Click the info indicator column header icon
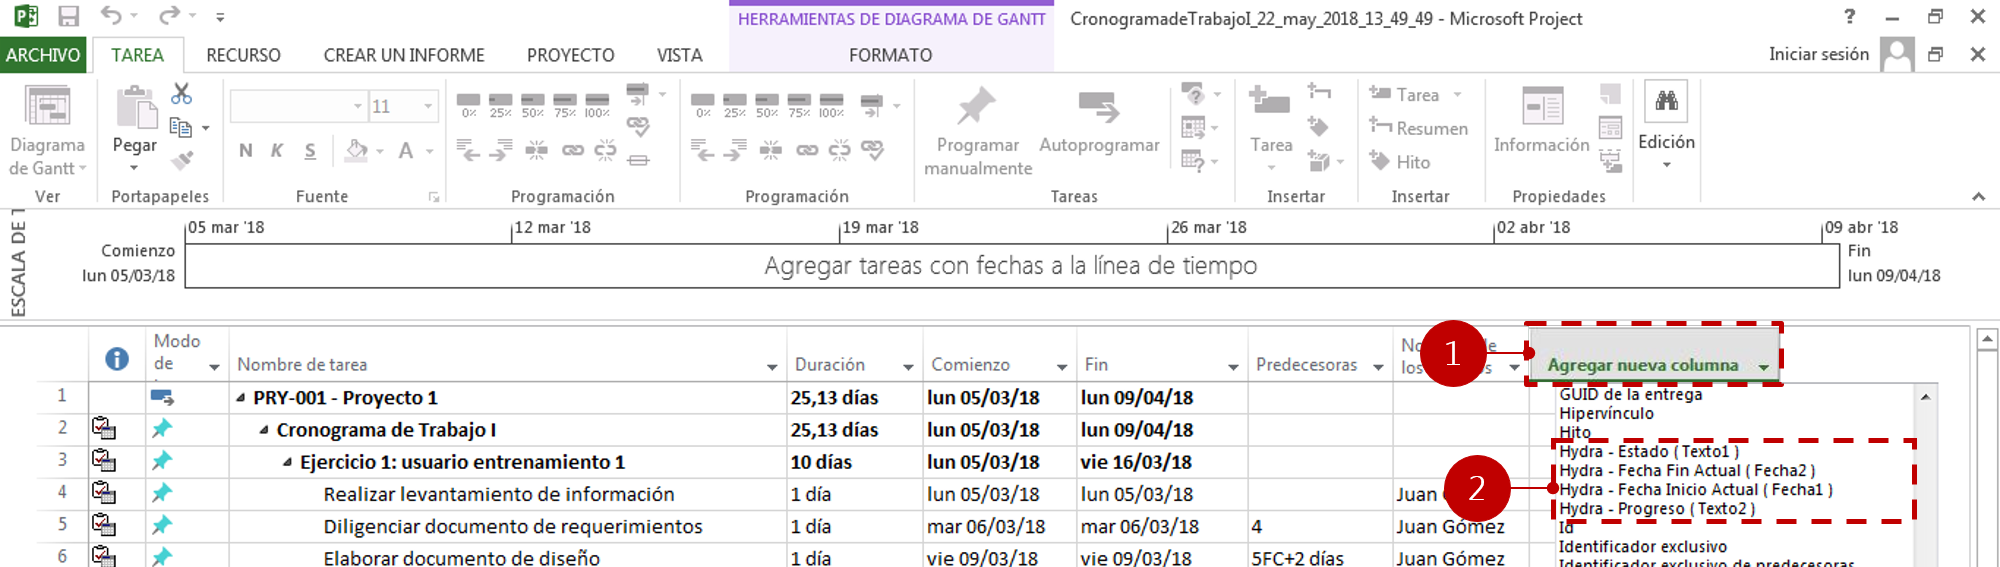This screenshot has height=567, width=2000. click(x=117, y=358)
